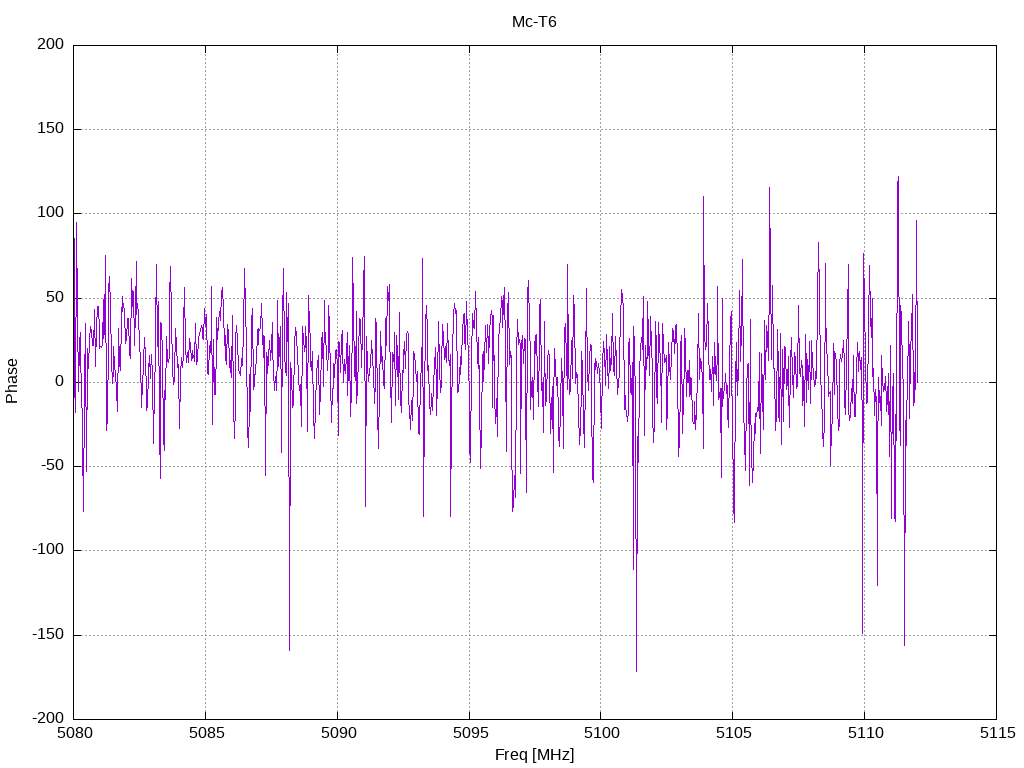Click the y-axis tick label -200
This screenshot has height=768, width=1024.
click(x=48, y=718)
